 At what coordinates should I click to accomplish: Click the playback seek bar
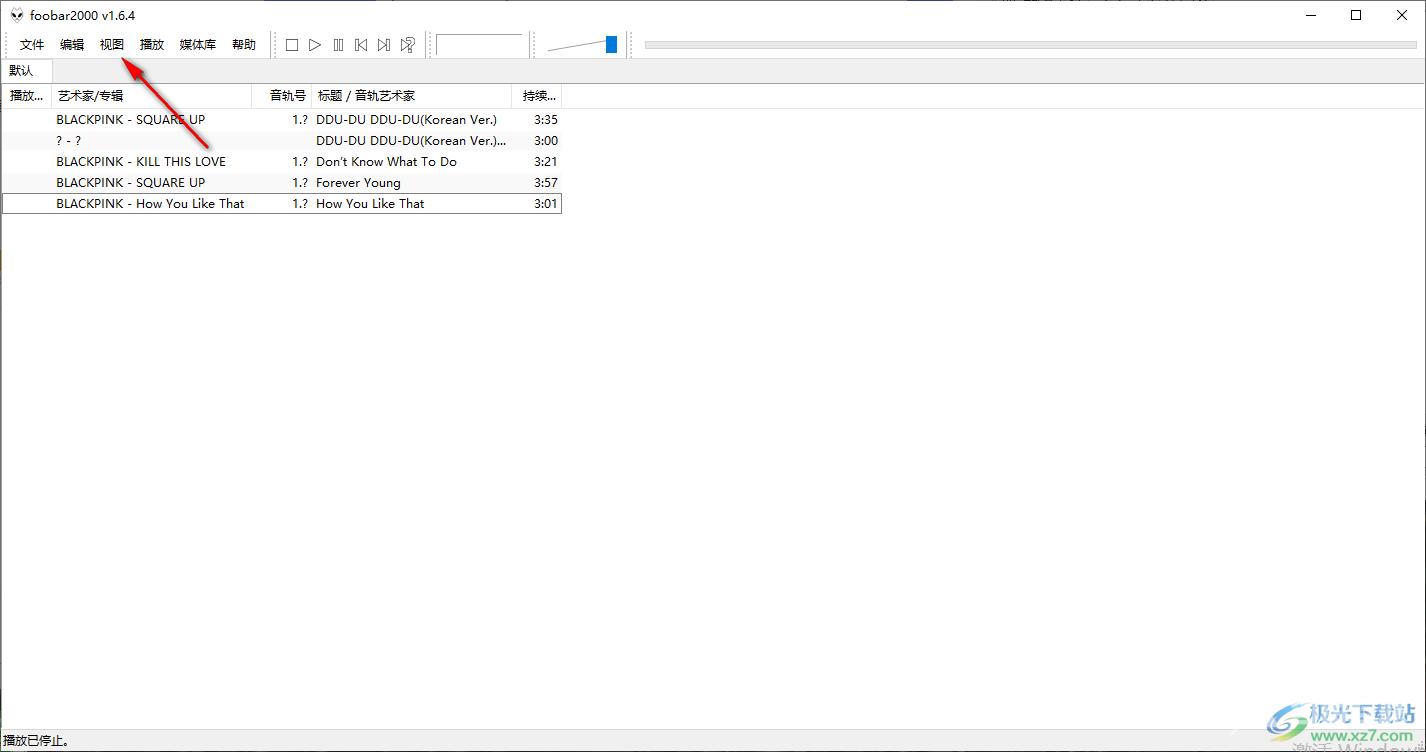pyautogui.click(x=1031, y=45)
